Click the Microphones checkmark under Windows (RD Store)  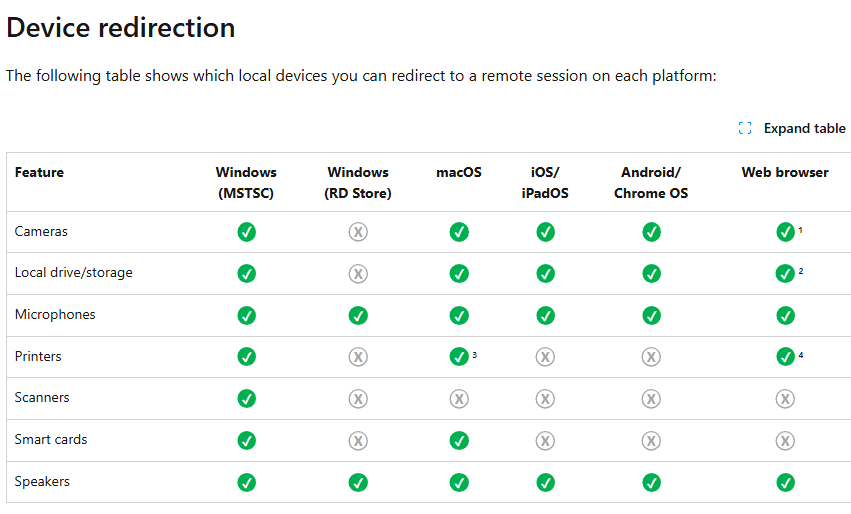[x=358, y=315]
